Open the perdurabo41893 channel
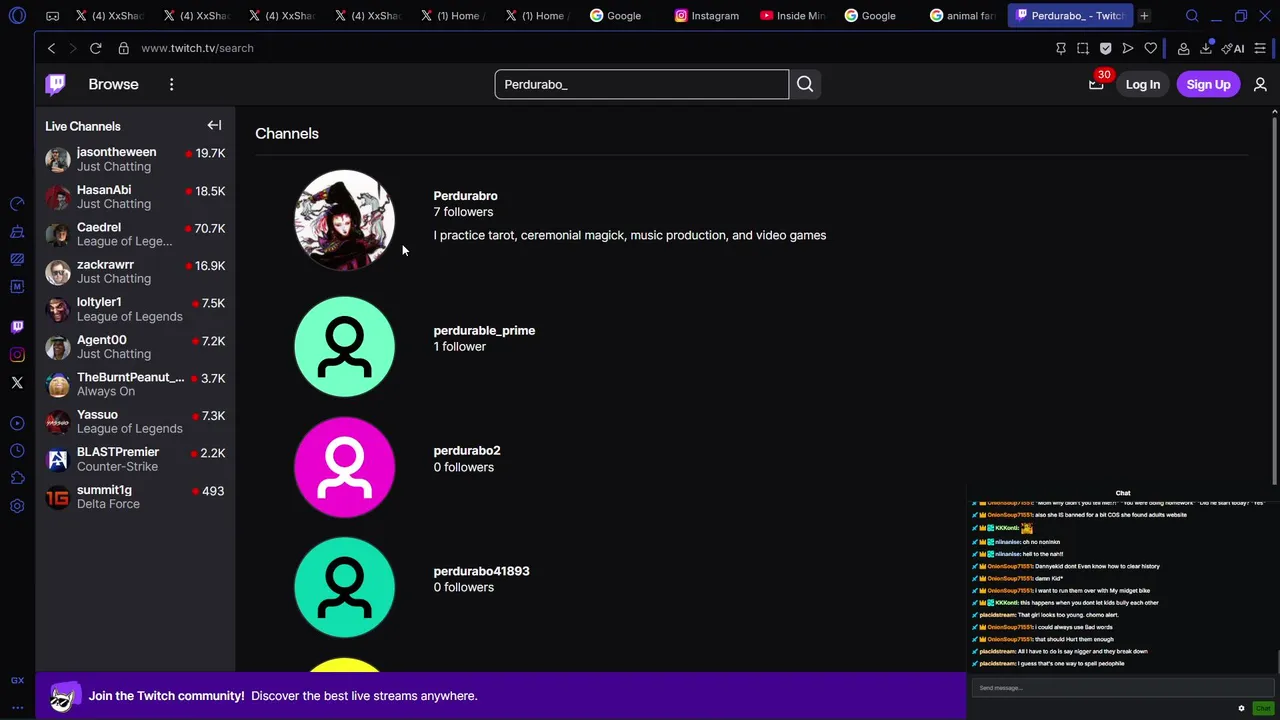1280x720 pixels. (481, 571)
